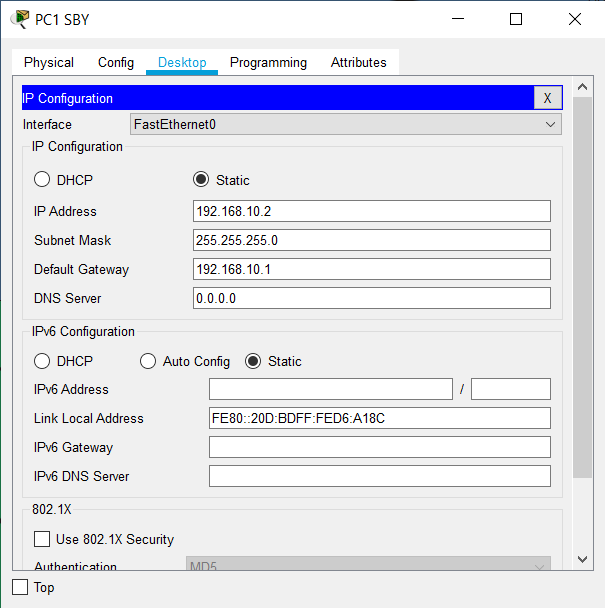
Task: Click the IPv6 DNS Server field
Action: click(380, 476)
